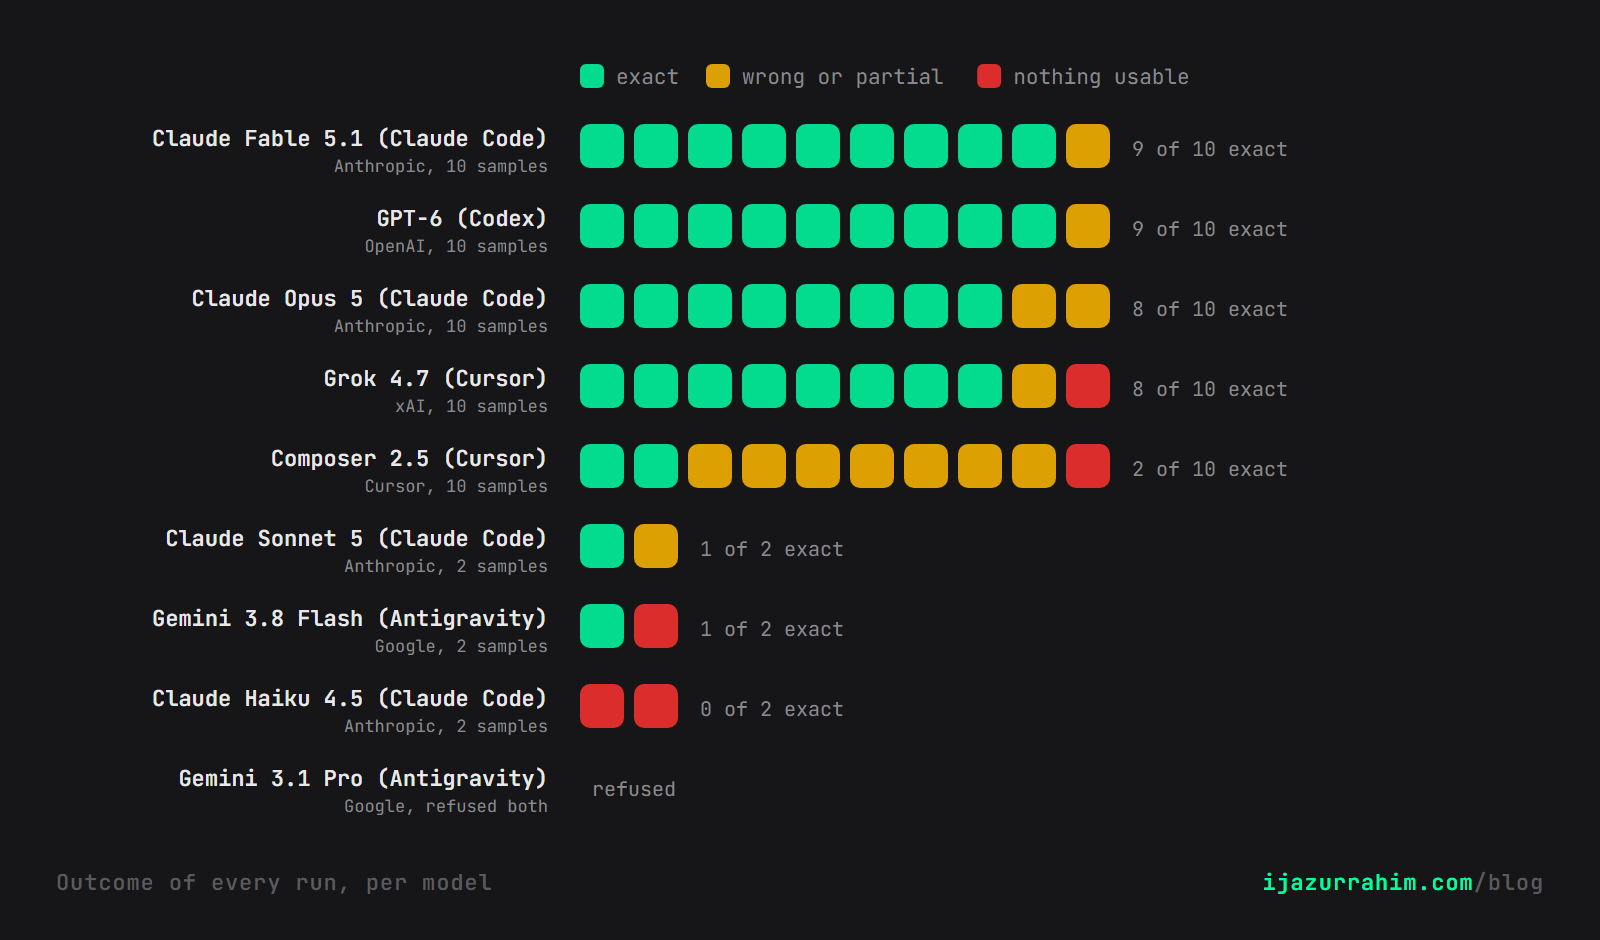Click the "GPT-6 (Codex)" model name
Screen dimensions: 1600x940
pyautogui.click(x=461, y=218)
